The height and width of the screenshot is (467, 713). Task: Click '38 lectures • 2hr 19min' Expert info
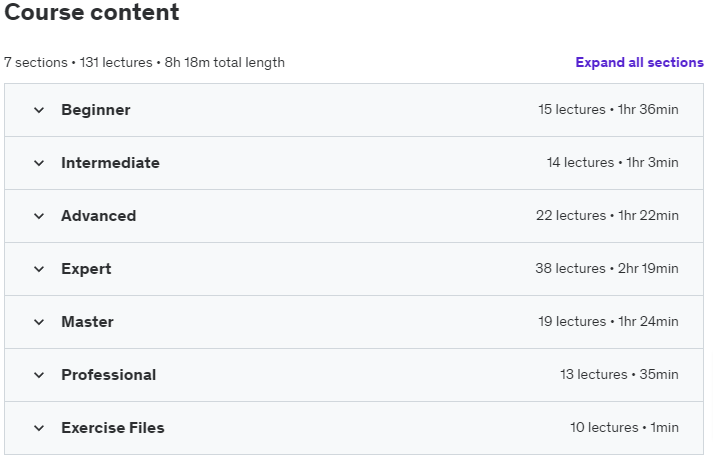tap(607, 268)
